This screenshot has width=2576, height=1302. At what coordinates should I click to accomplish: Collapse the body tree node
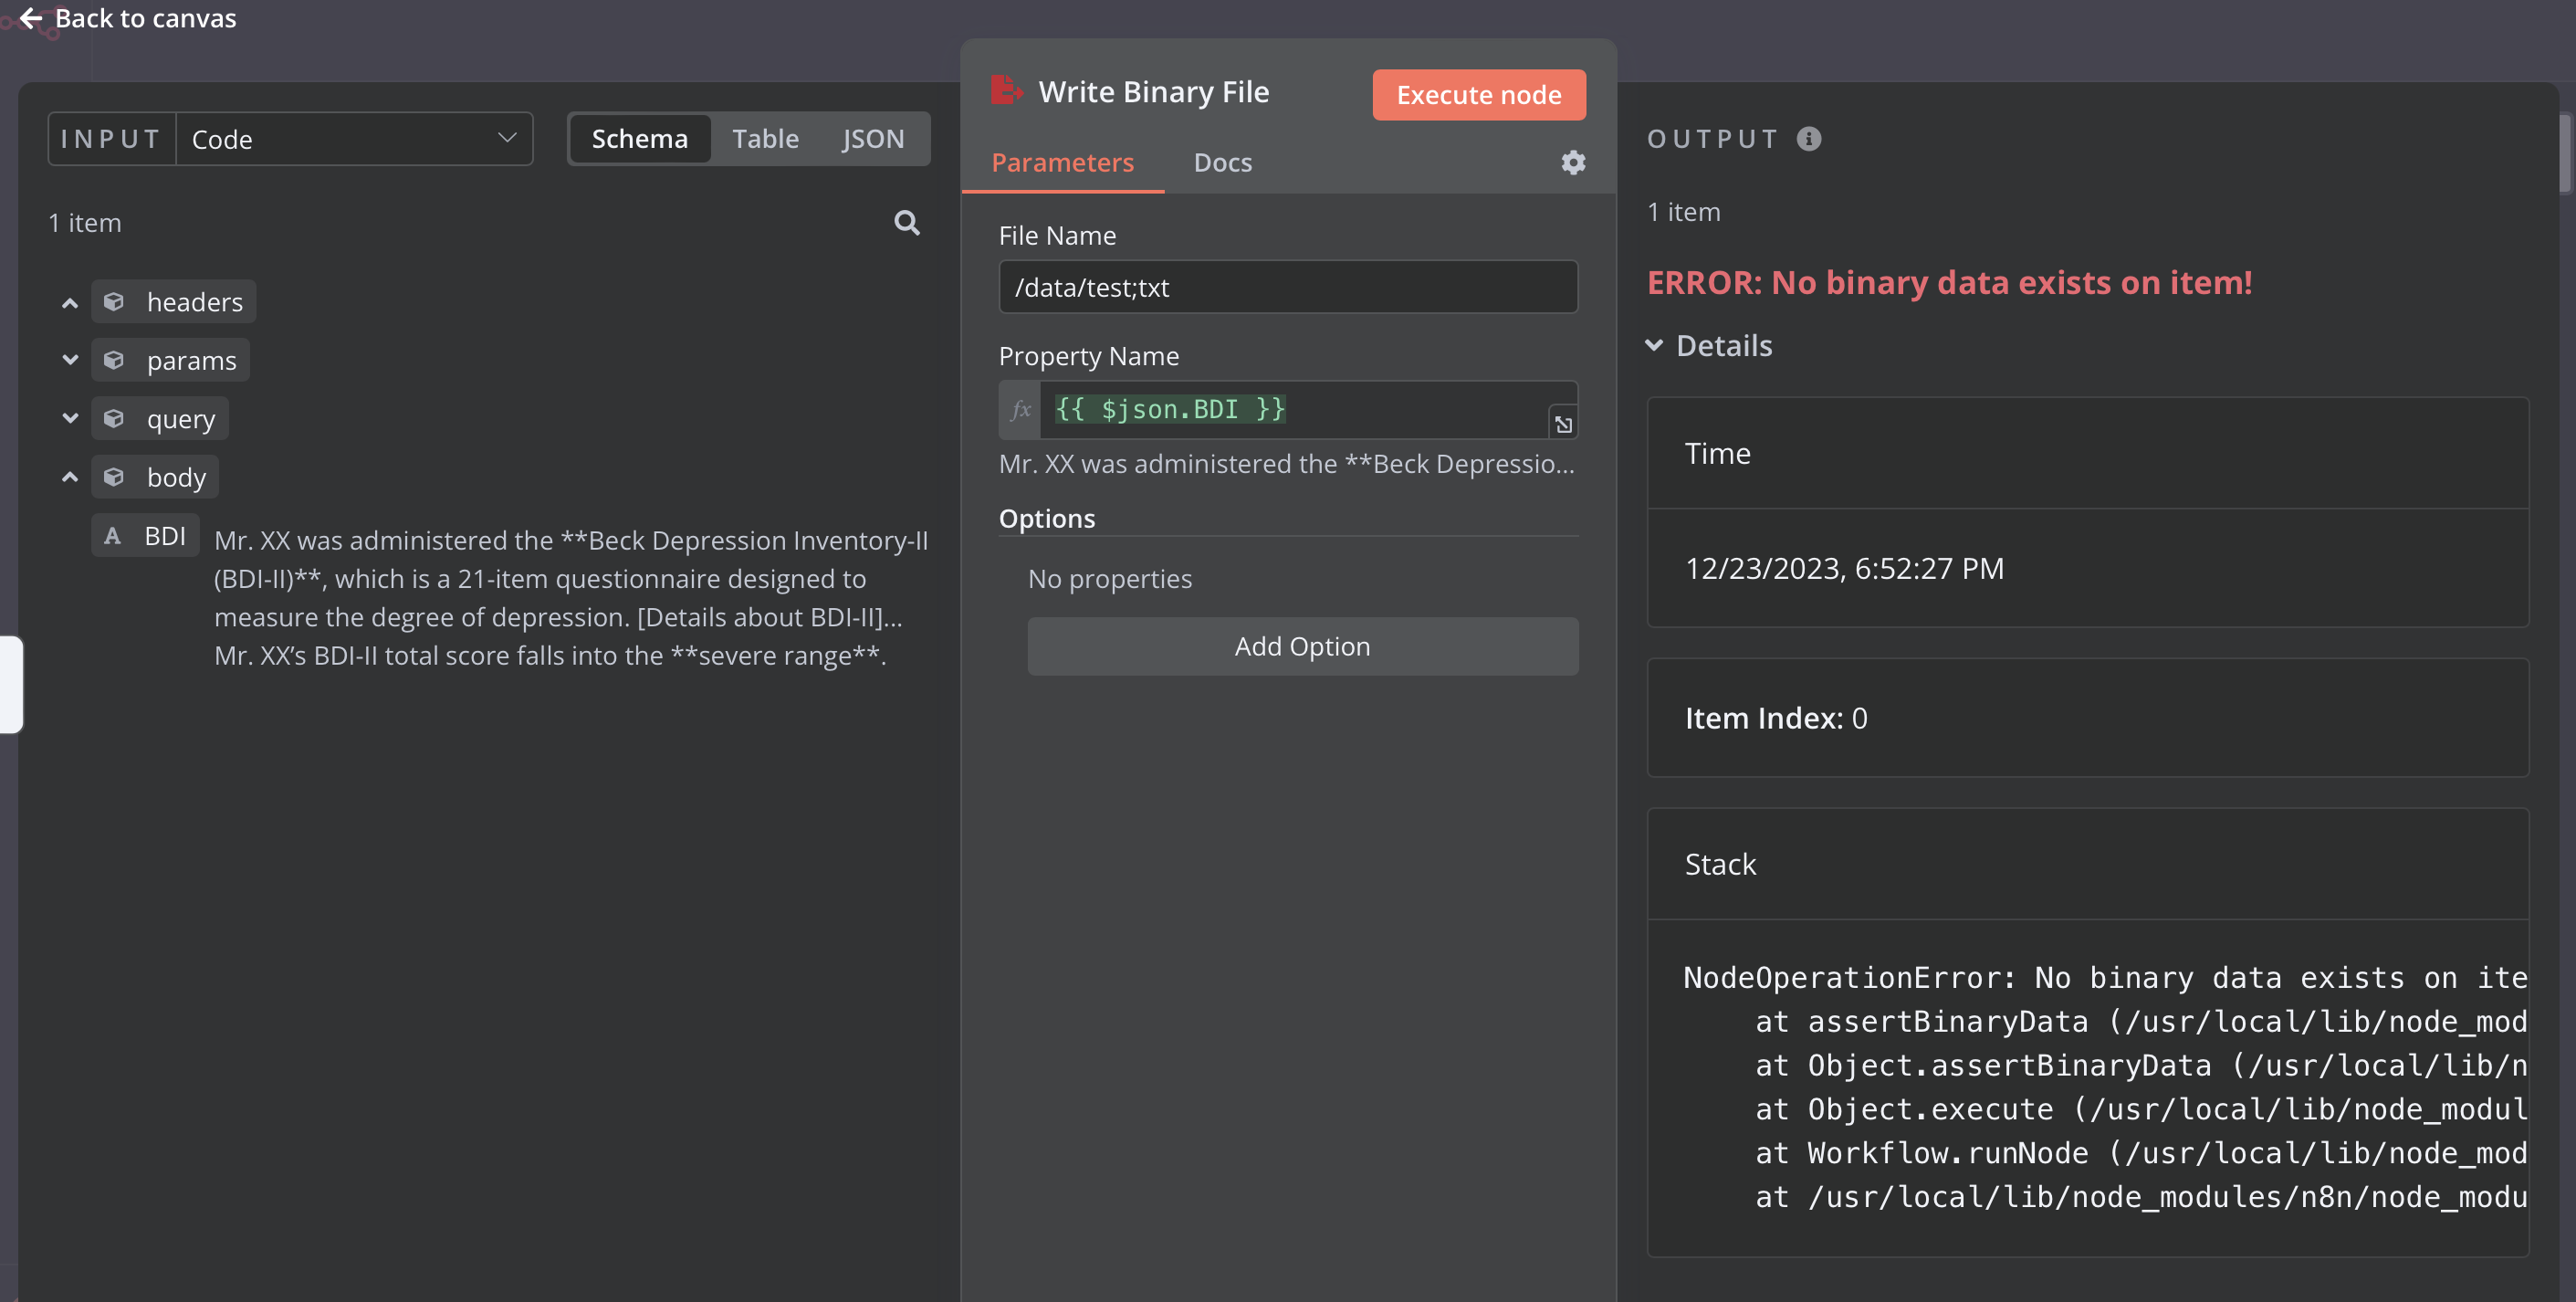tap(70, 477)
